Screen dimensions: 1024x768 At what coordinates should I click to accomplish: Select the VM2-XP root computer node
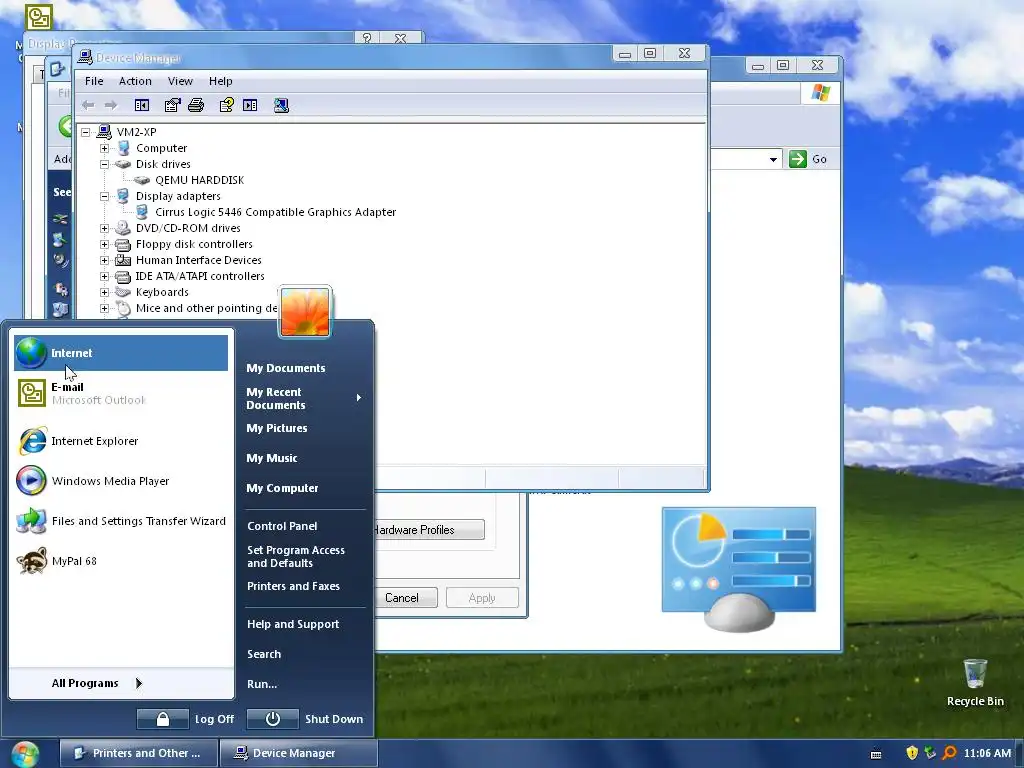[x=136, y=132]
